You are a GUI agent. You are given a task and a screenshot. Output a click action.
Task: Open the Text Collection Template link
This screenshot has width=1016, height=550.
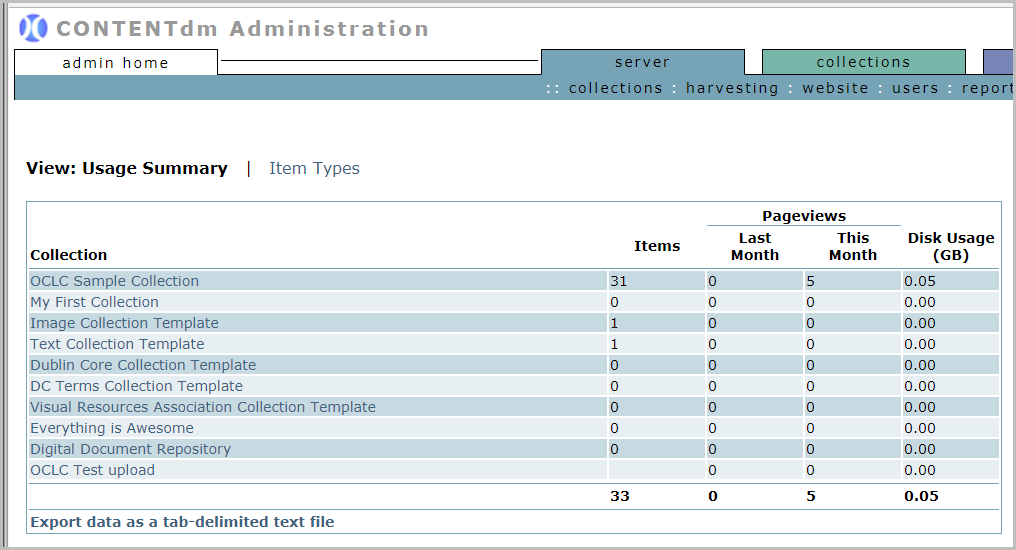pos(117,344)
